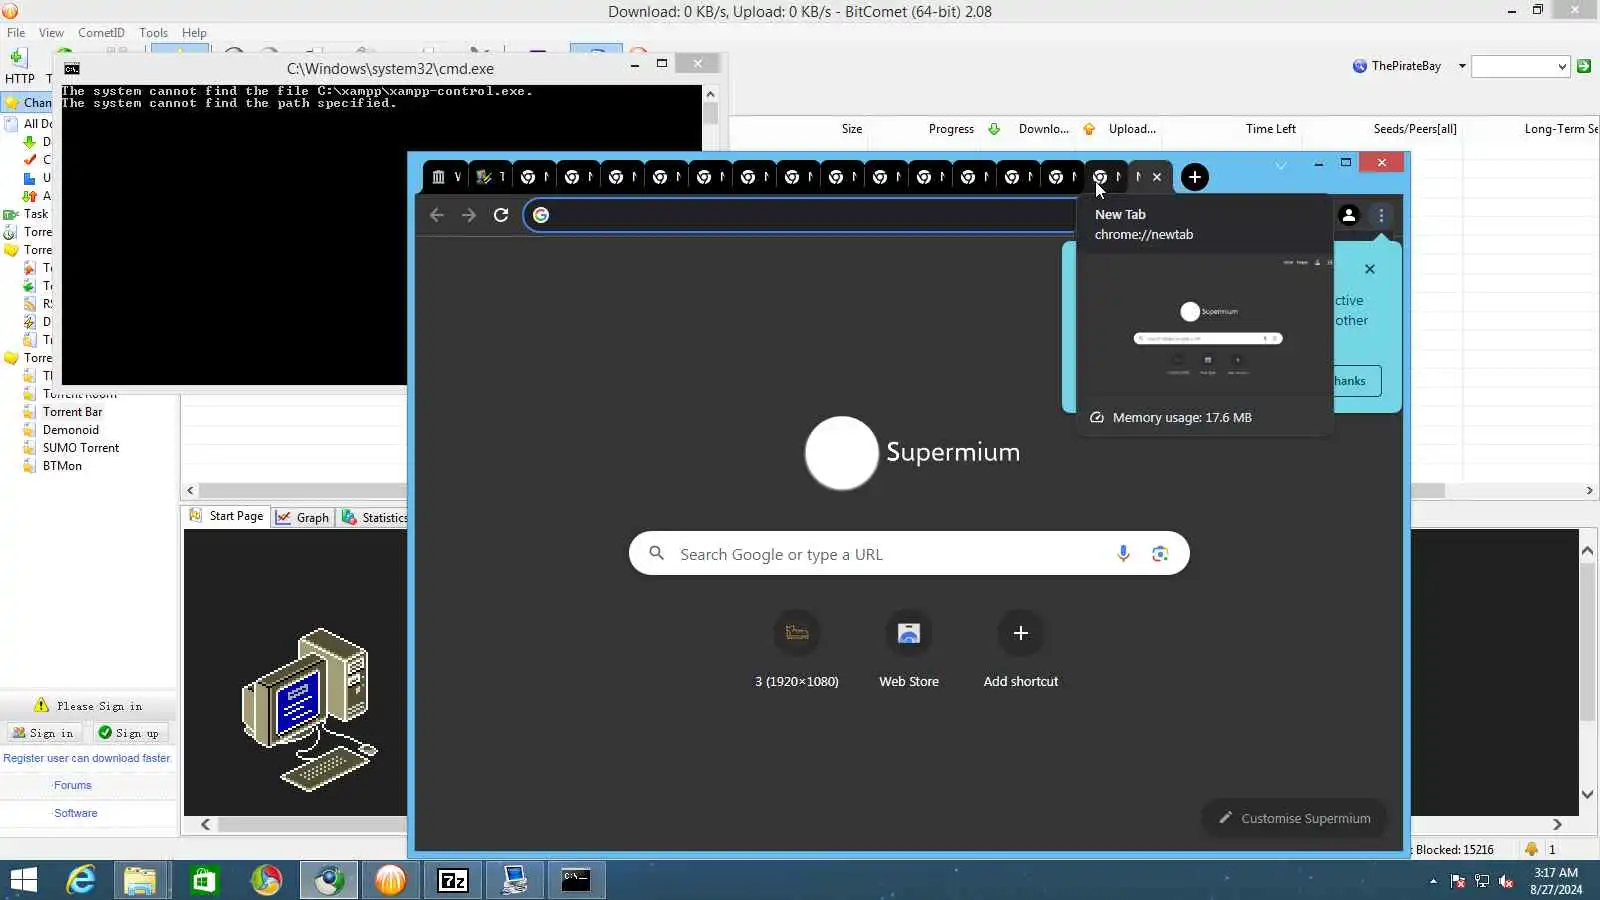Click the Windows Start button

[x=22, y=880]
